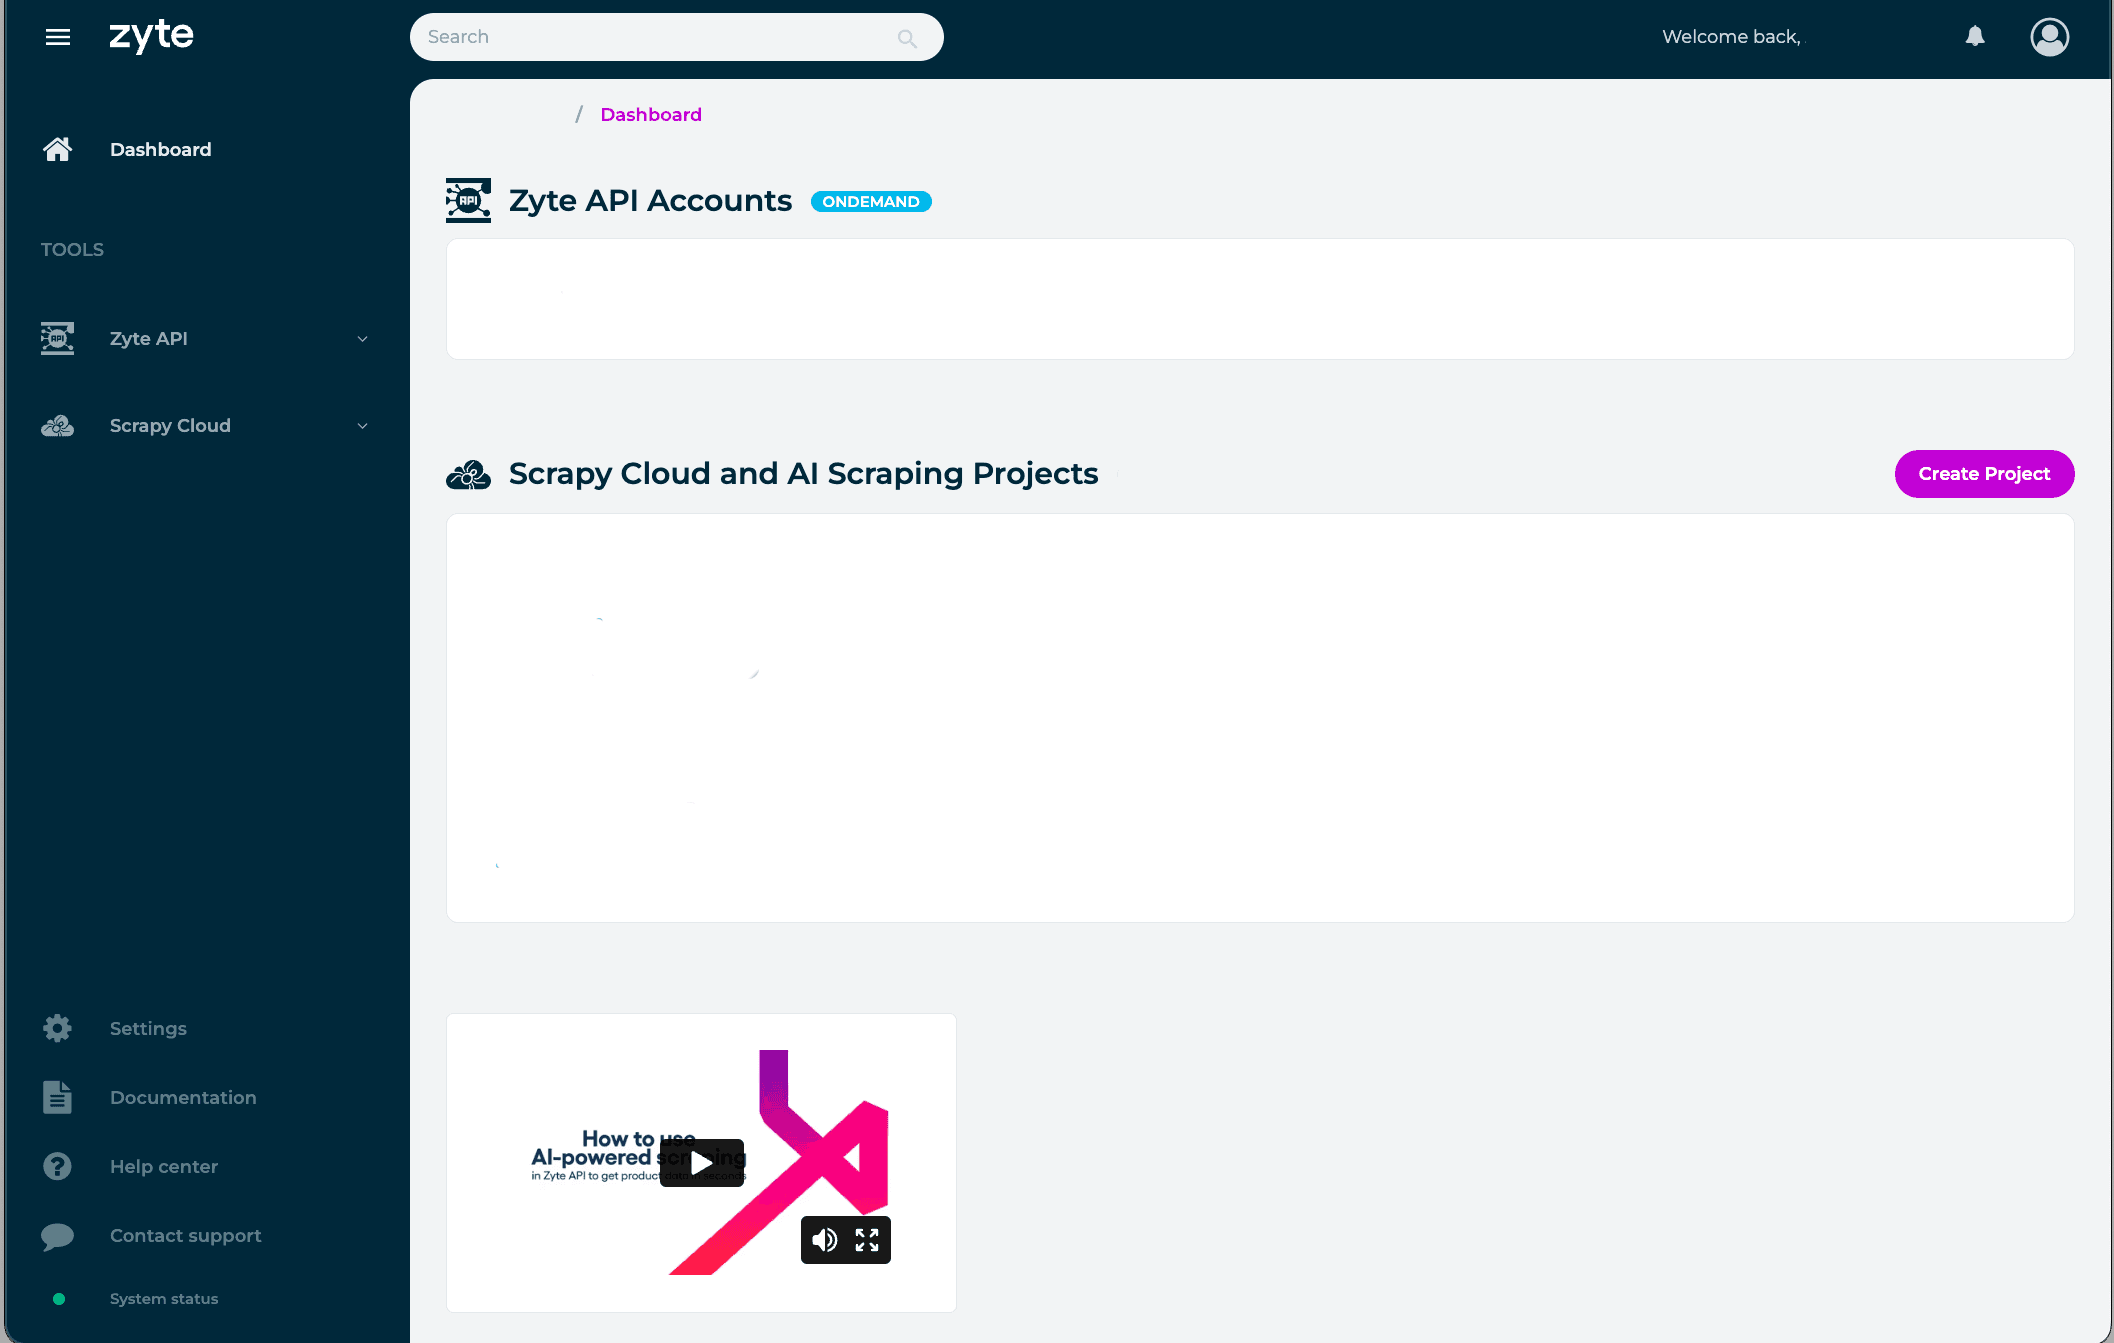Click the Help center question icon
The height and width of the screenshot is (1343, 2114).
(x=57, y=1166)
